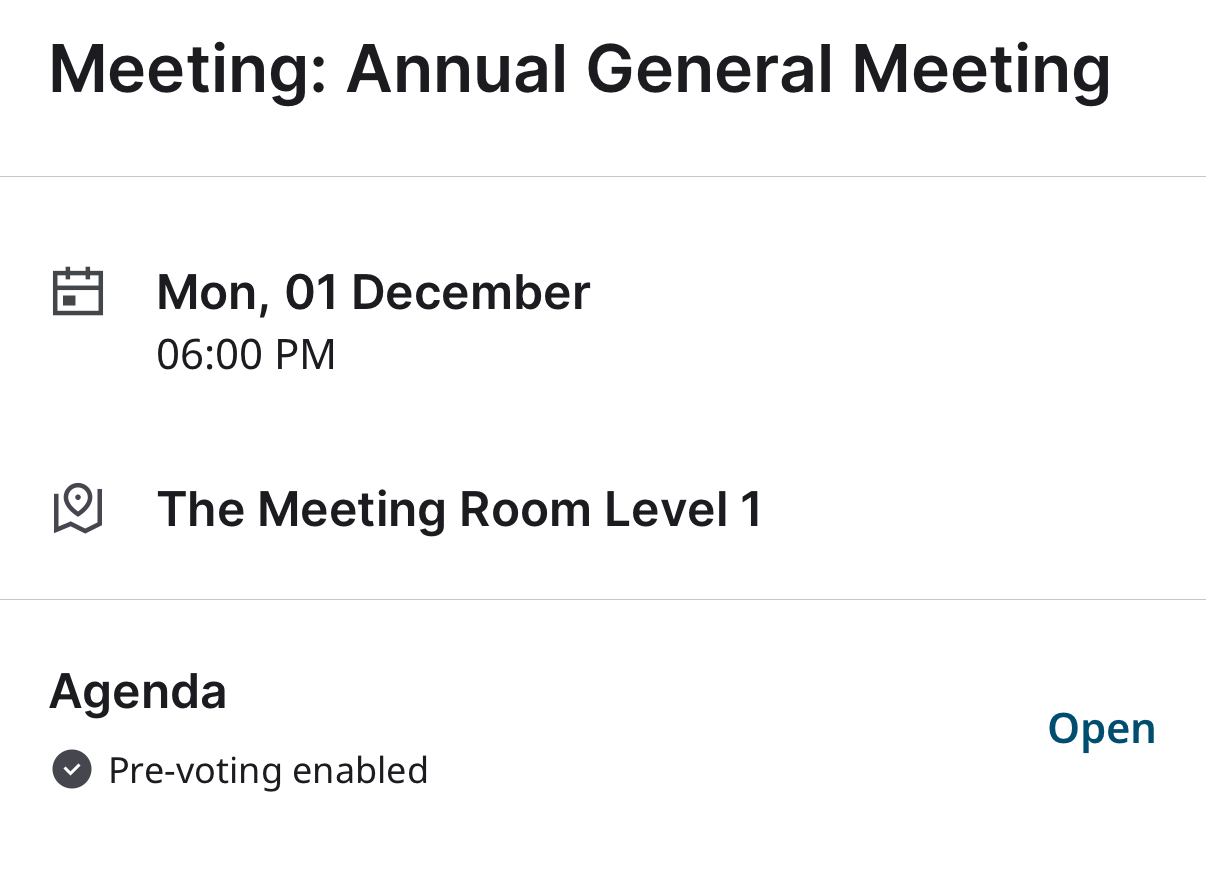Click PM in the meeting time

305,355
